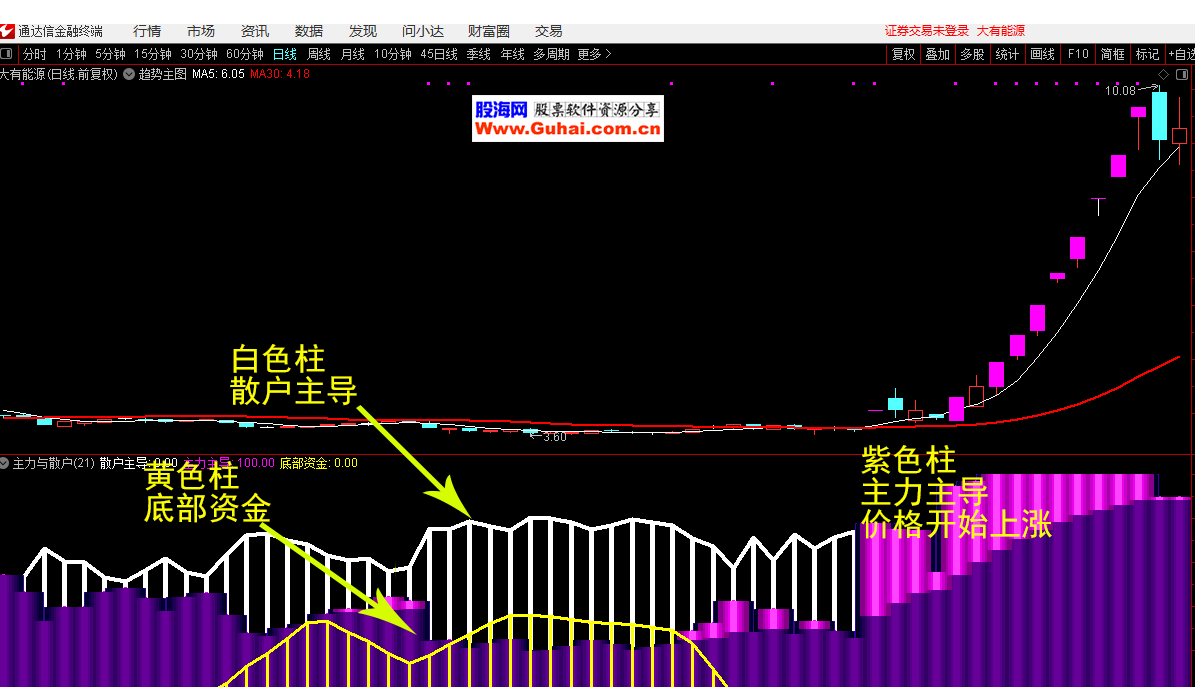The width and height of the screenshot is (1195, 687).
Task: Click the 证券交易未登录 login link
Action: point(927,31)
